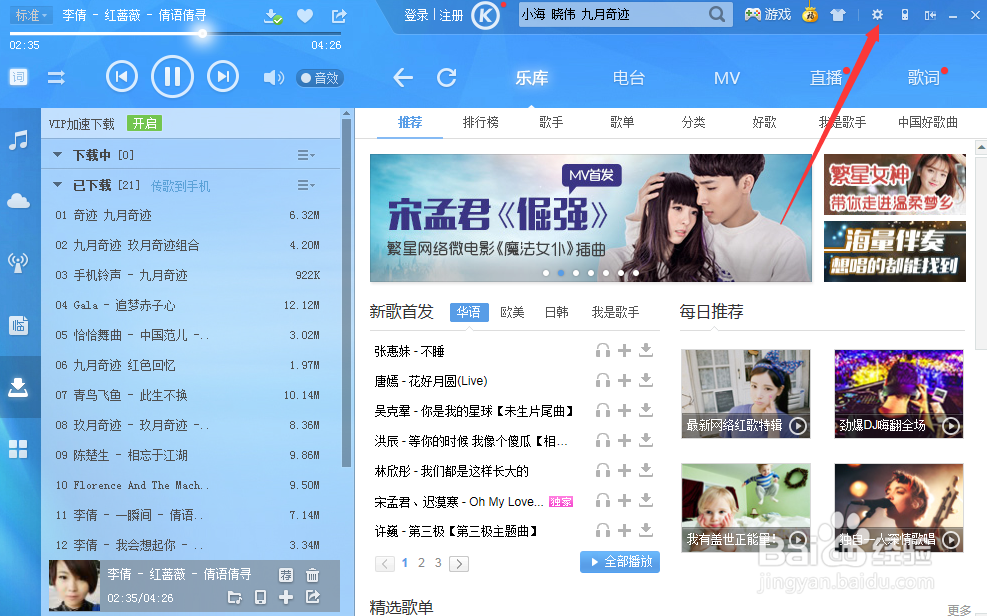Open cloud music sidebar icon
Image resolution: width=987 pixels, height=616 pixels.
(x=18, y=201)
